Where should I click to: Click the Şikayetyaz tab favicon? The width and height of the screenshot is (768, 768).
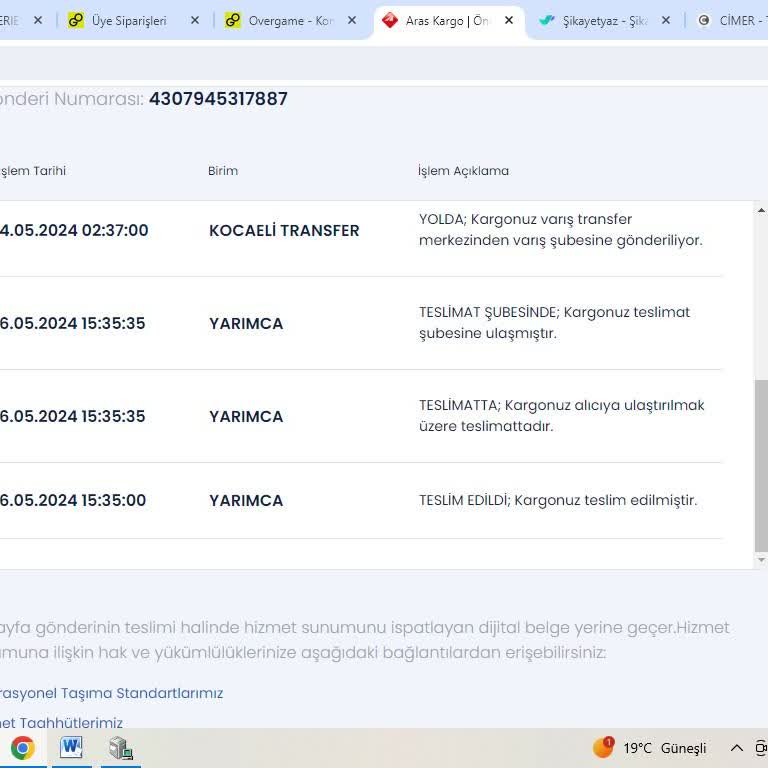547,21
